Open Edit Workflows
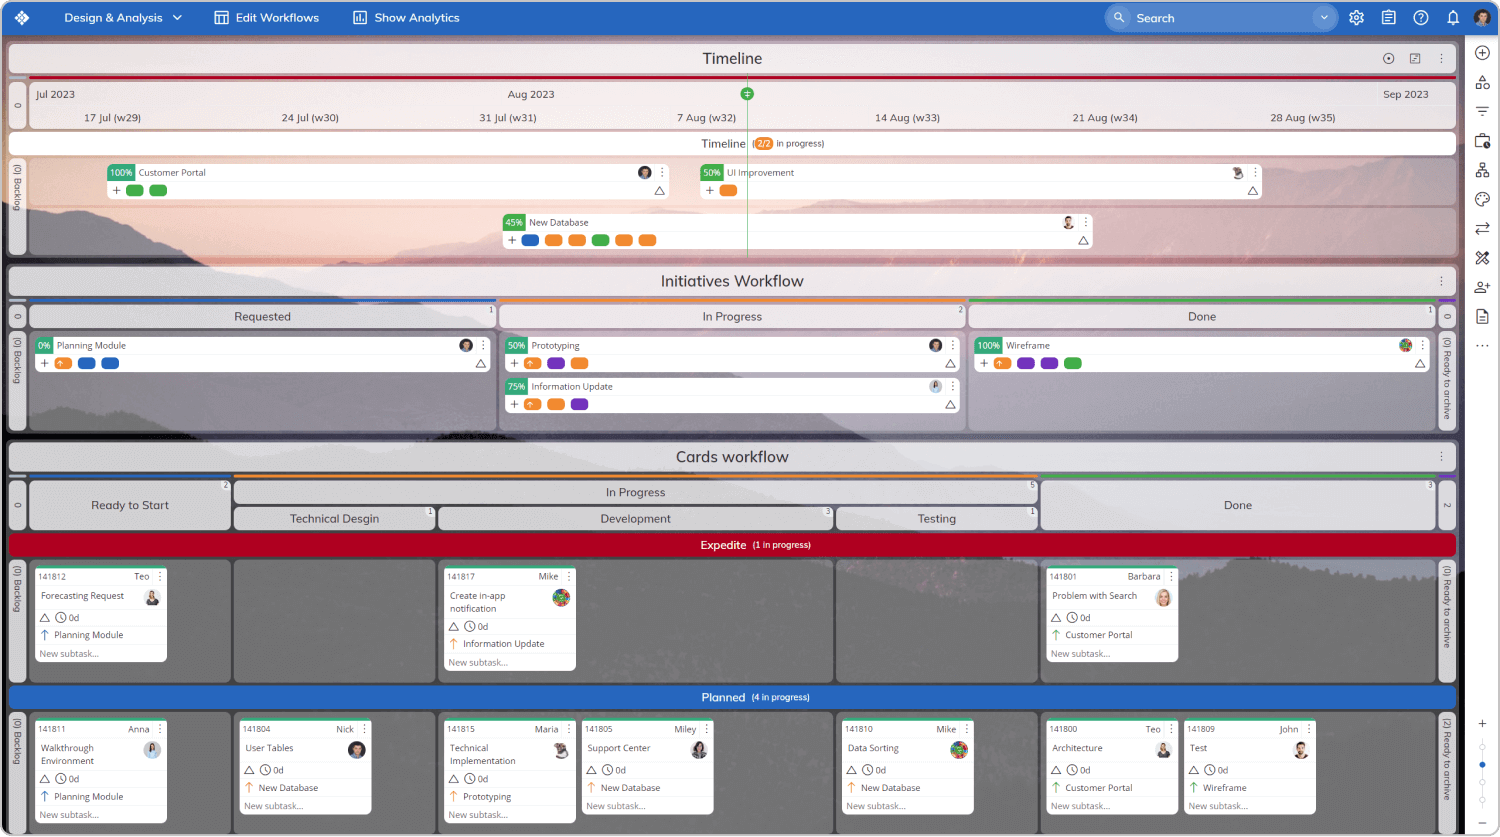 266,18
